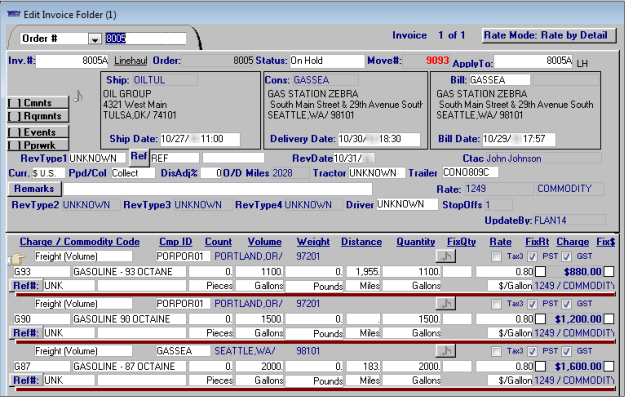Click the Driver field showing UNKNOWN
626x397 pixels.
(407, 204)
